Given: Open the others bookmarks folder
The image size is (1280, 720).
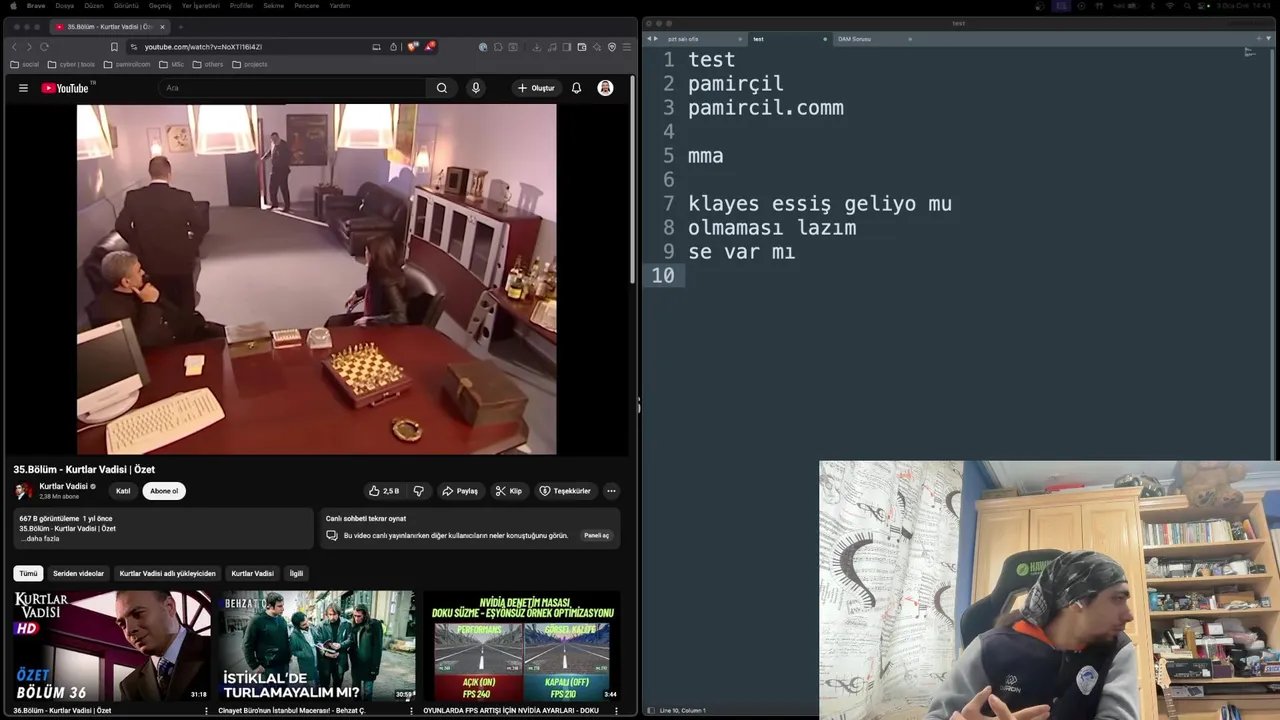Looking at the screenshot, I should (x=208, y=64).
